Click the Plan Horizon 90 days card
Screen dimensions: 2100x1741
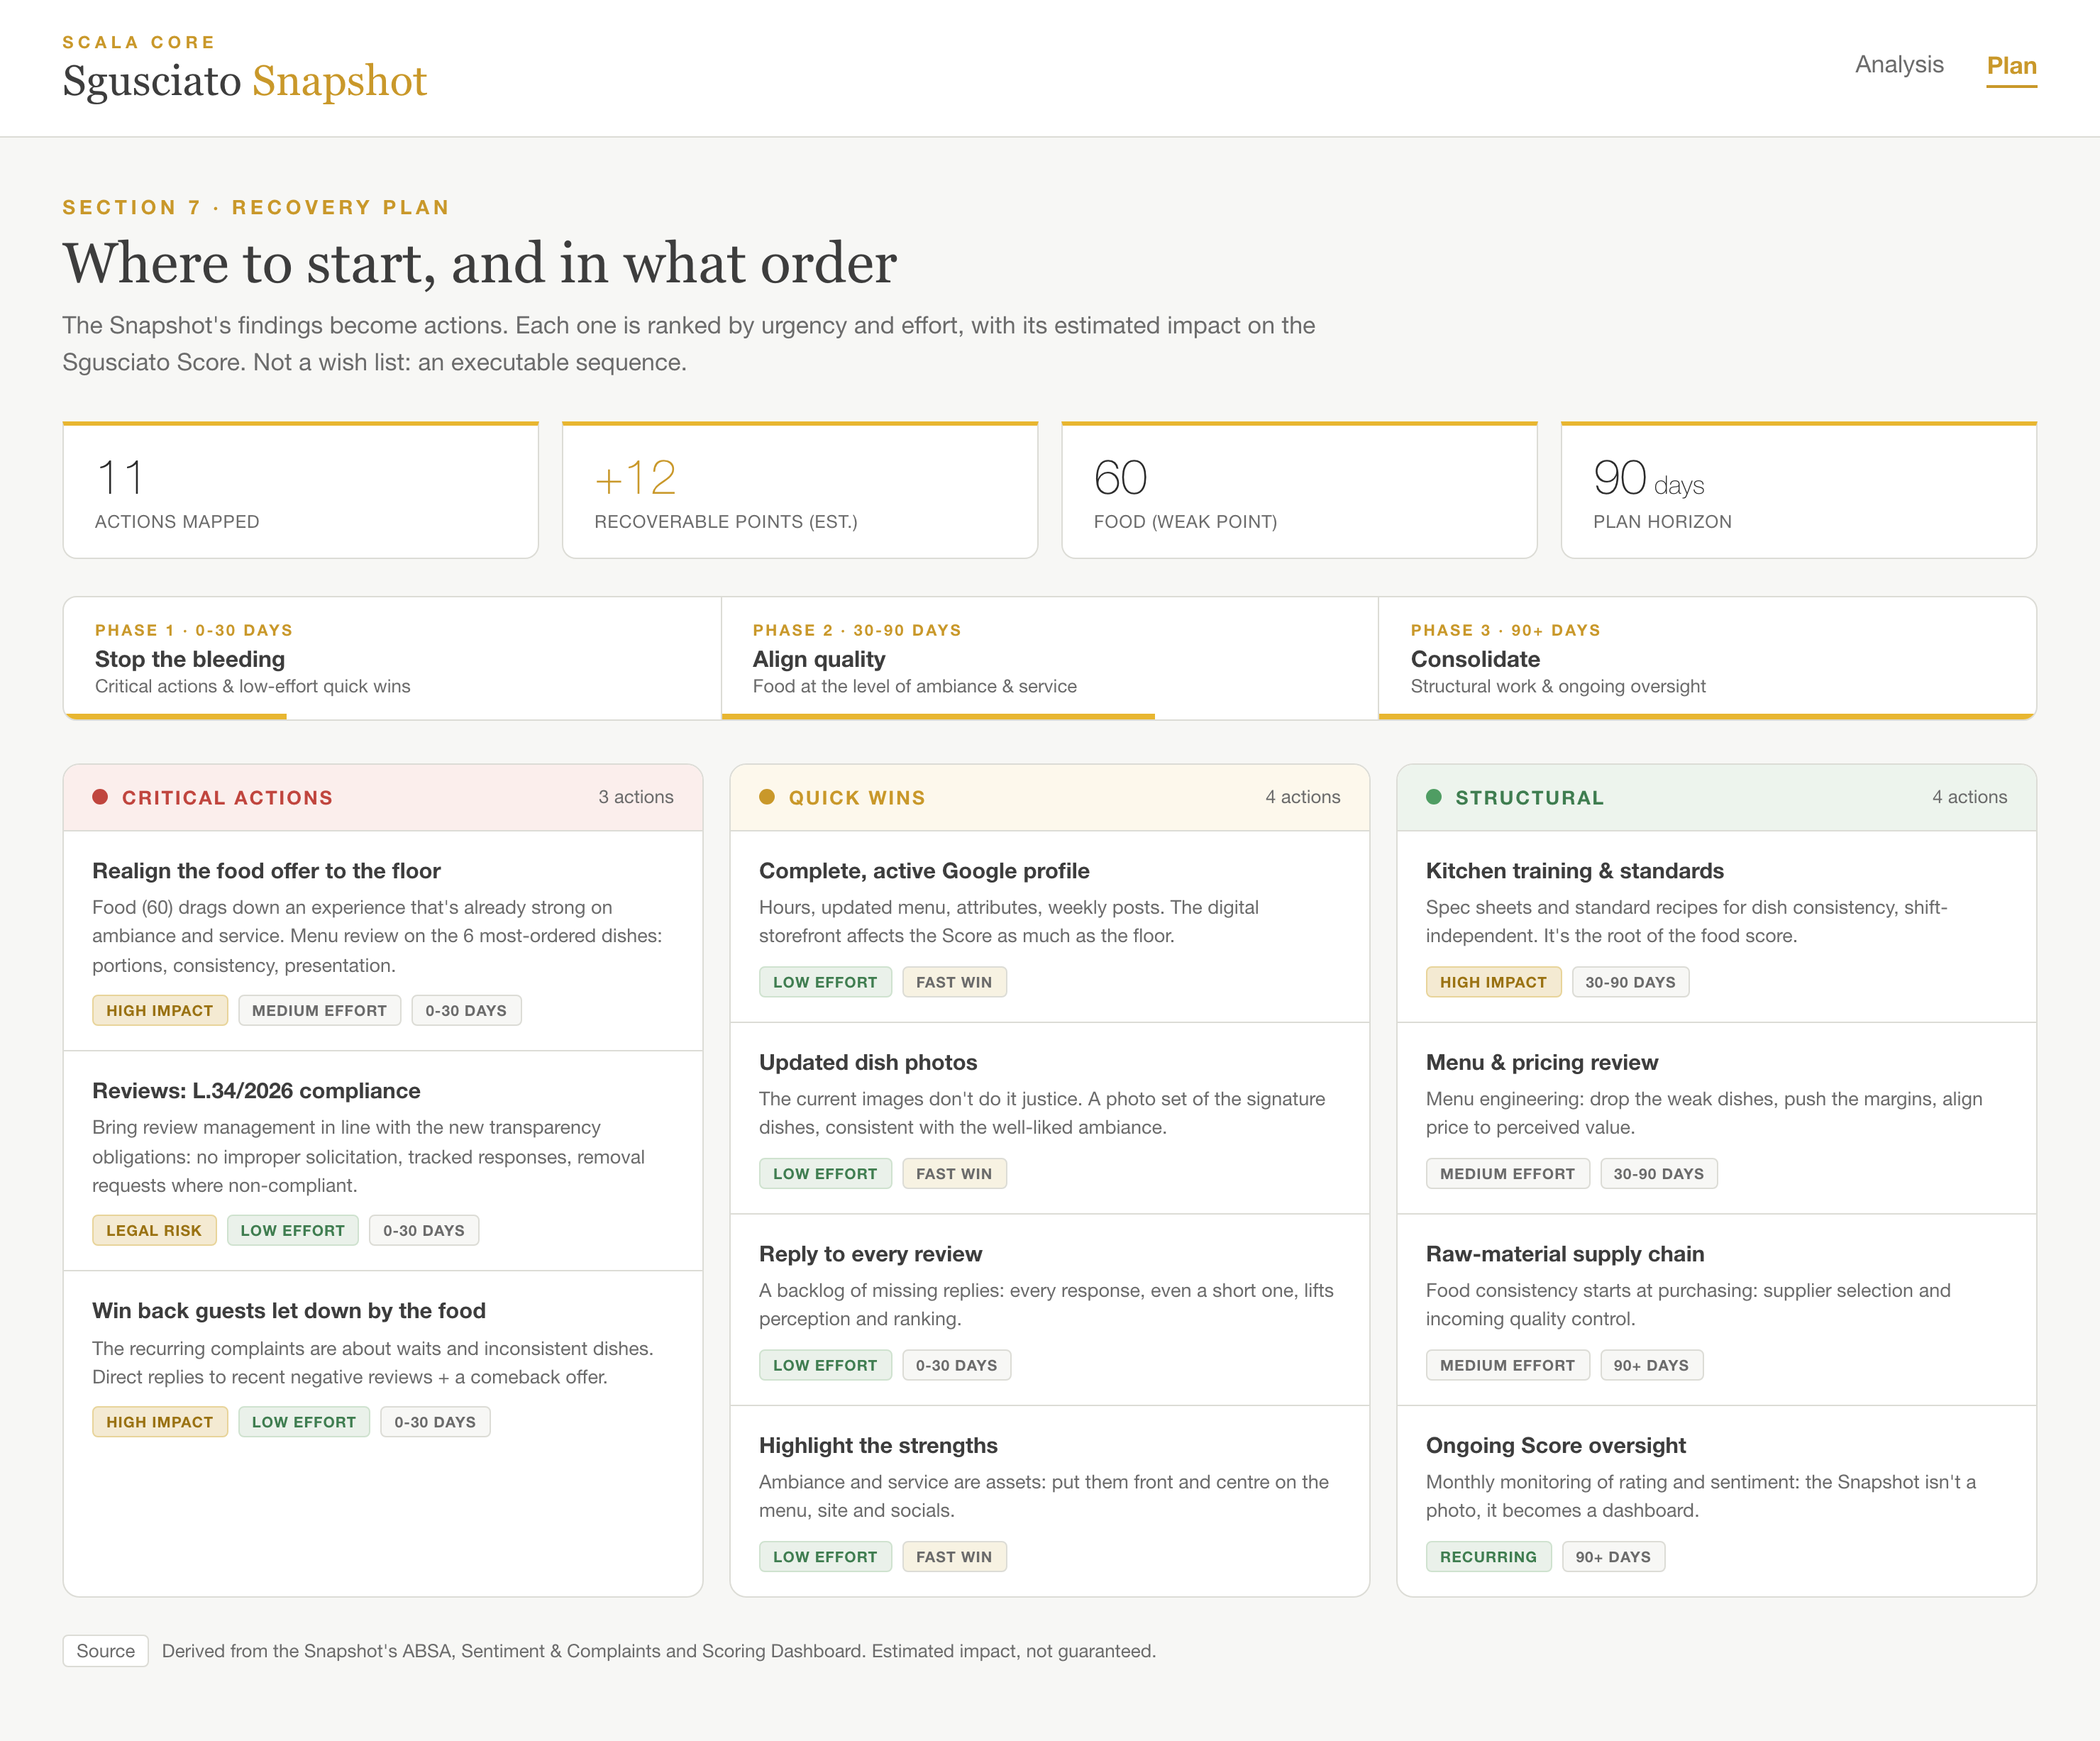click(1798, 490)
